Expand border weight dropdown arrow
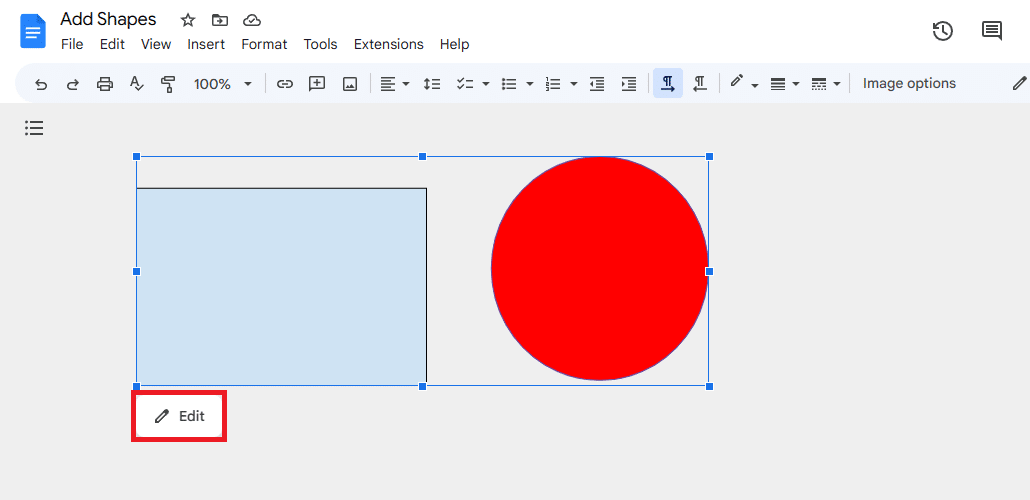The height and width of the screenshot is (500, 1030). coord(795,84)
